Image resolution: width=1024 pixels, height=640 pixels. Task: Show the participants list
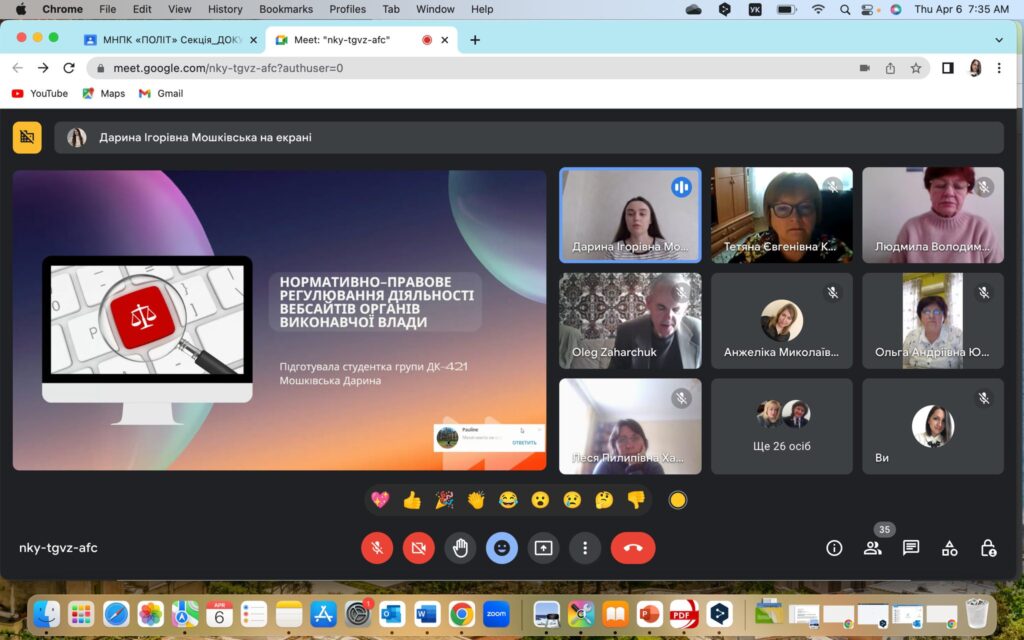point(873,548)
